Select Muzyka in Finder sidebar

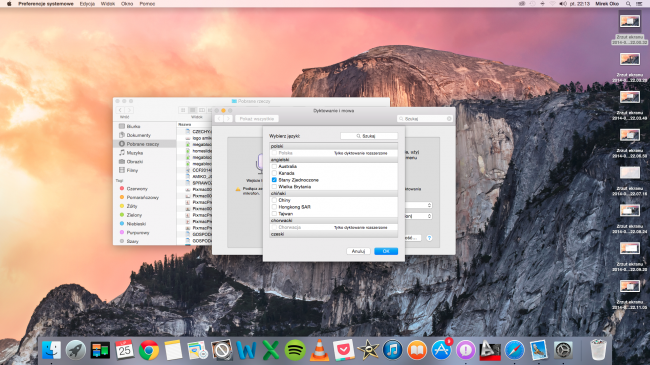pos(135,153)
